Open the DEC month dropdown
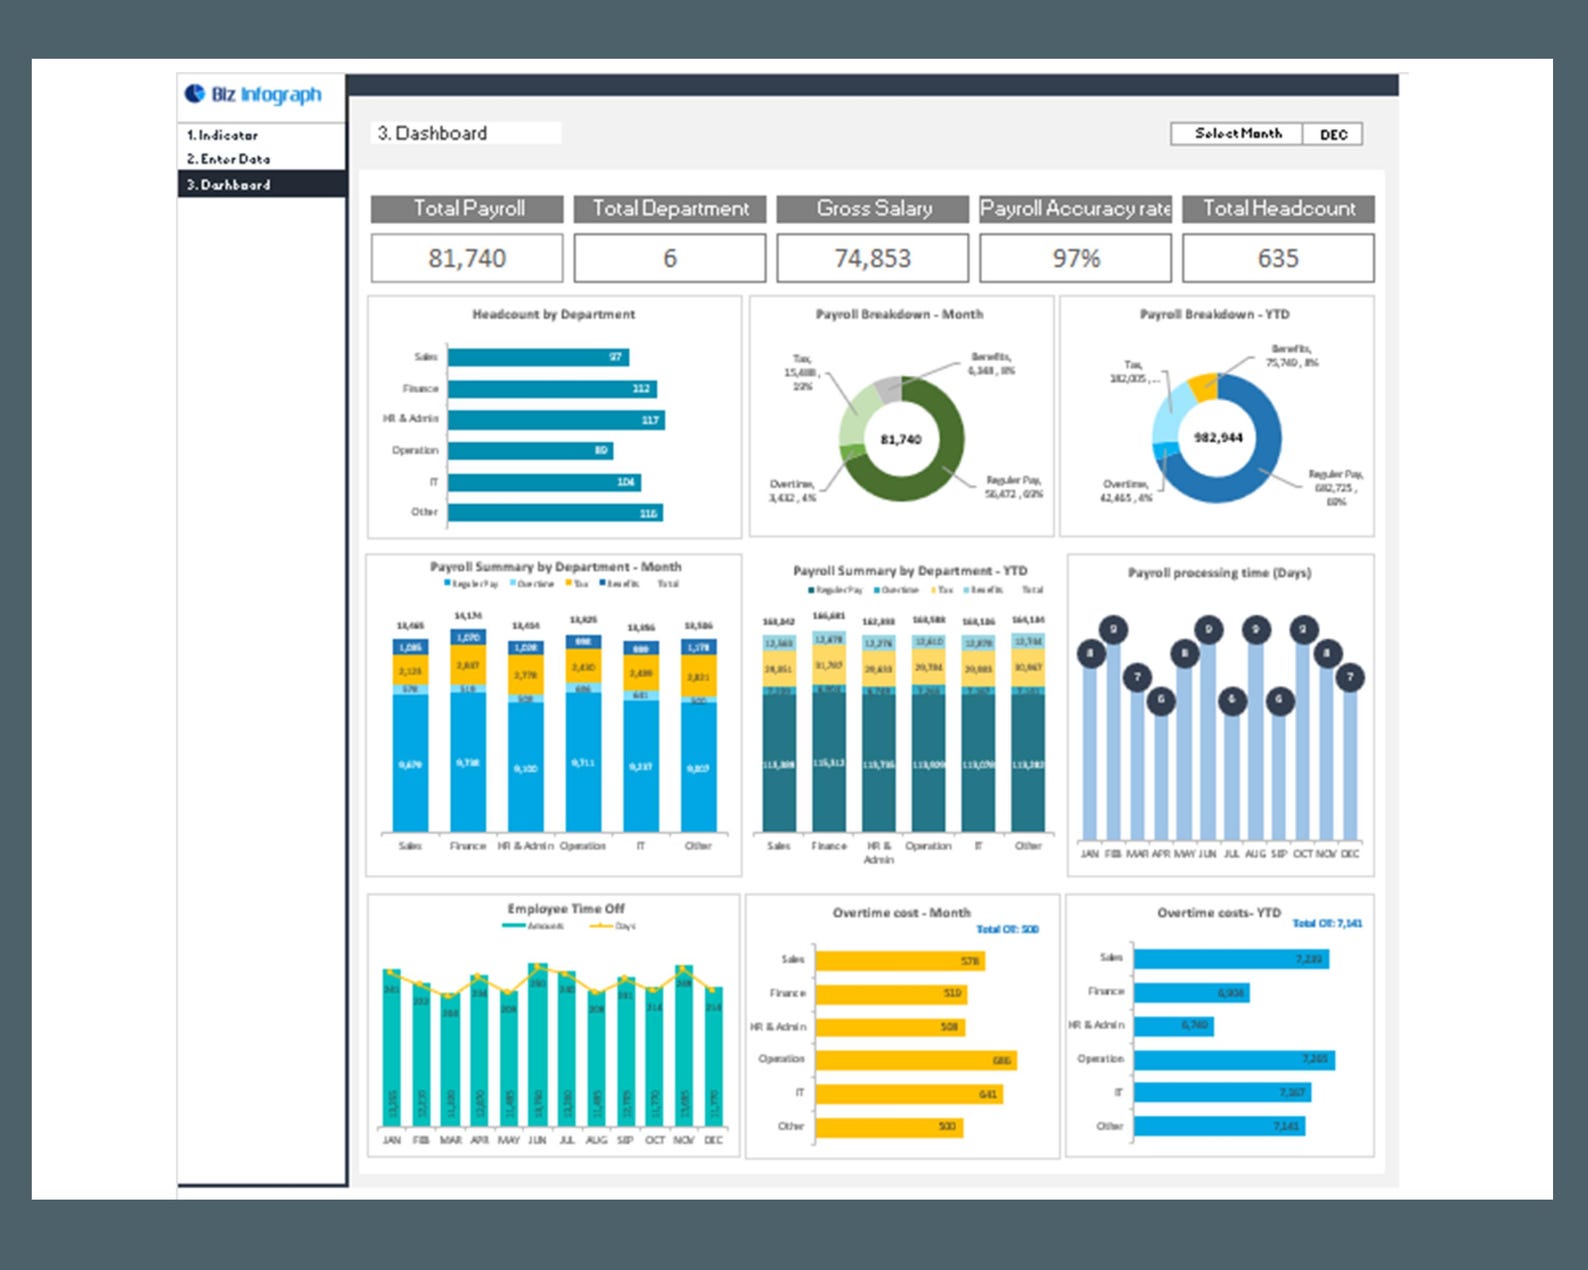The width and height of the screenshot is (1588, 1270). (1333, 134)
